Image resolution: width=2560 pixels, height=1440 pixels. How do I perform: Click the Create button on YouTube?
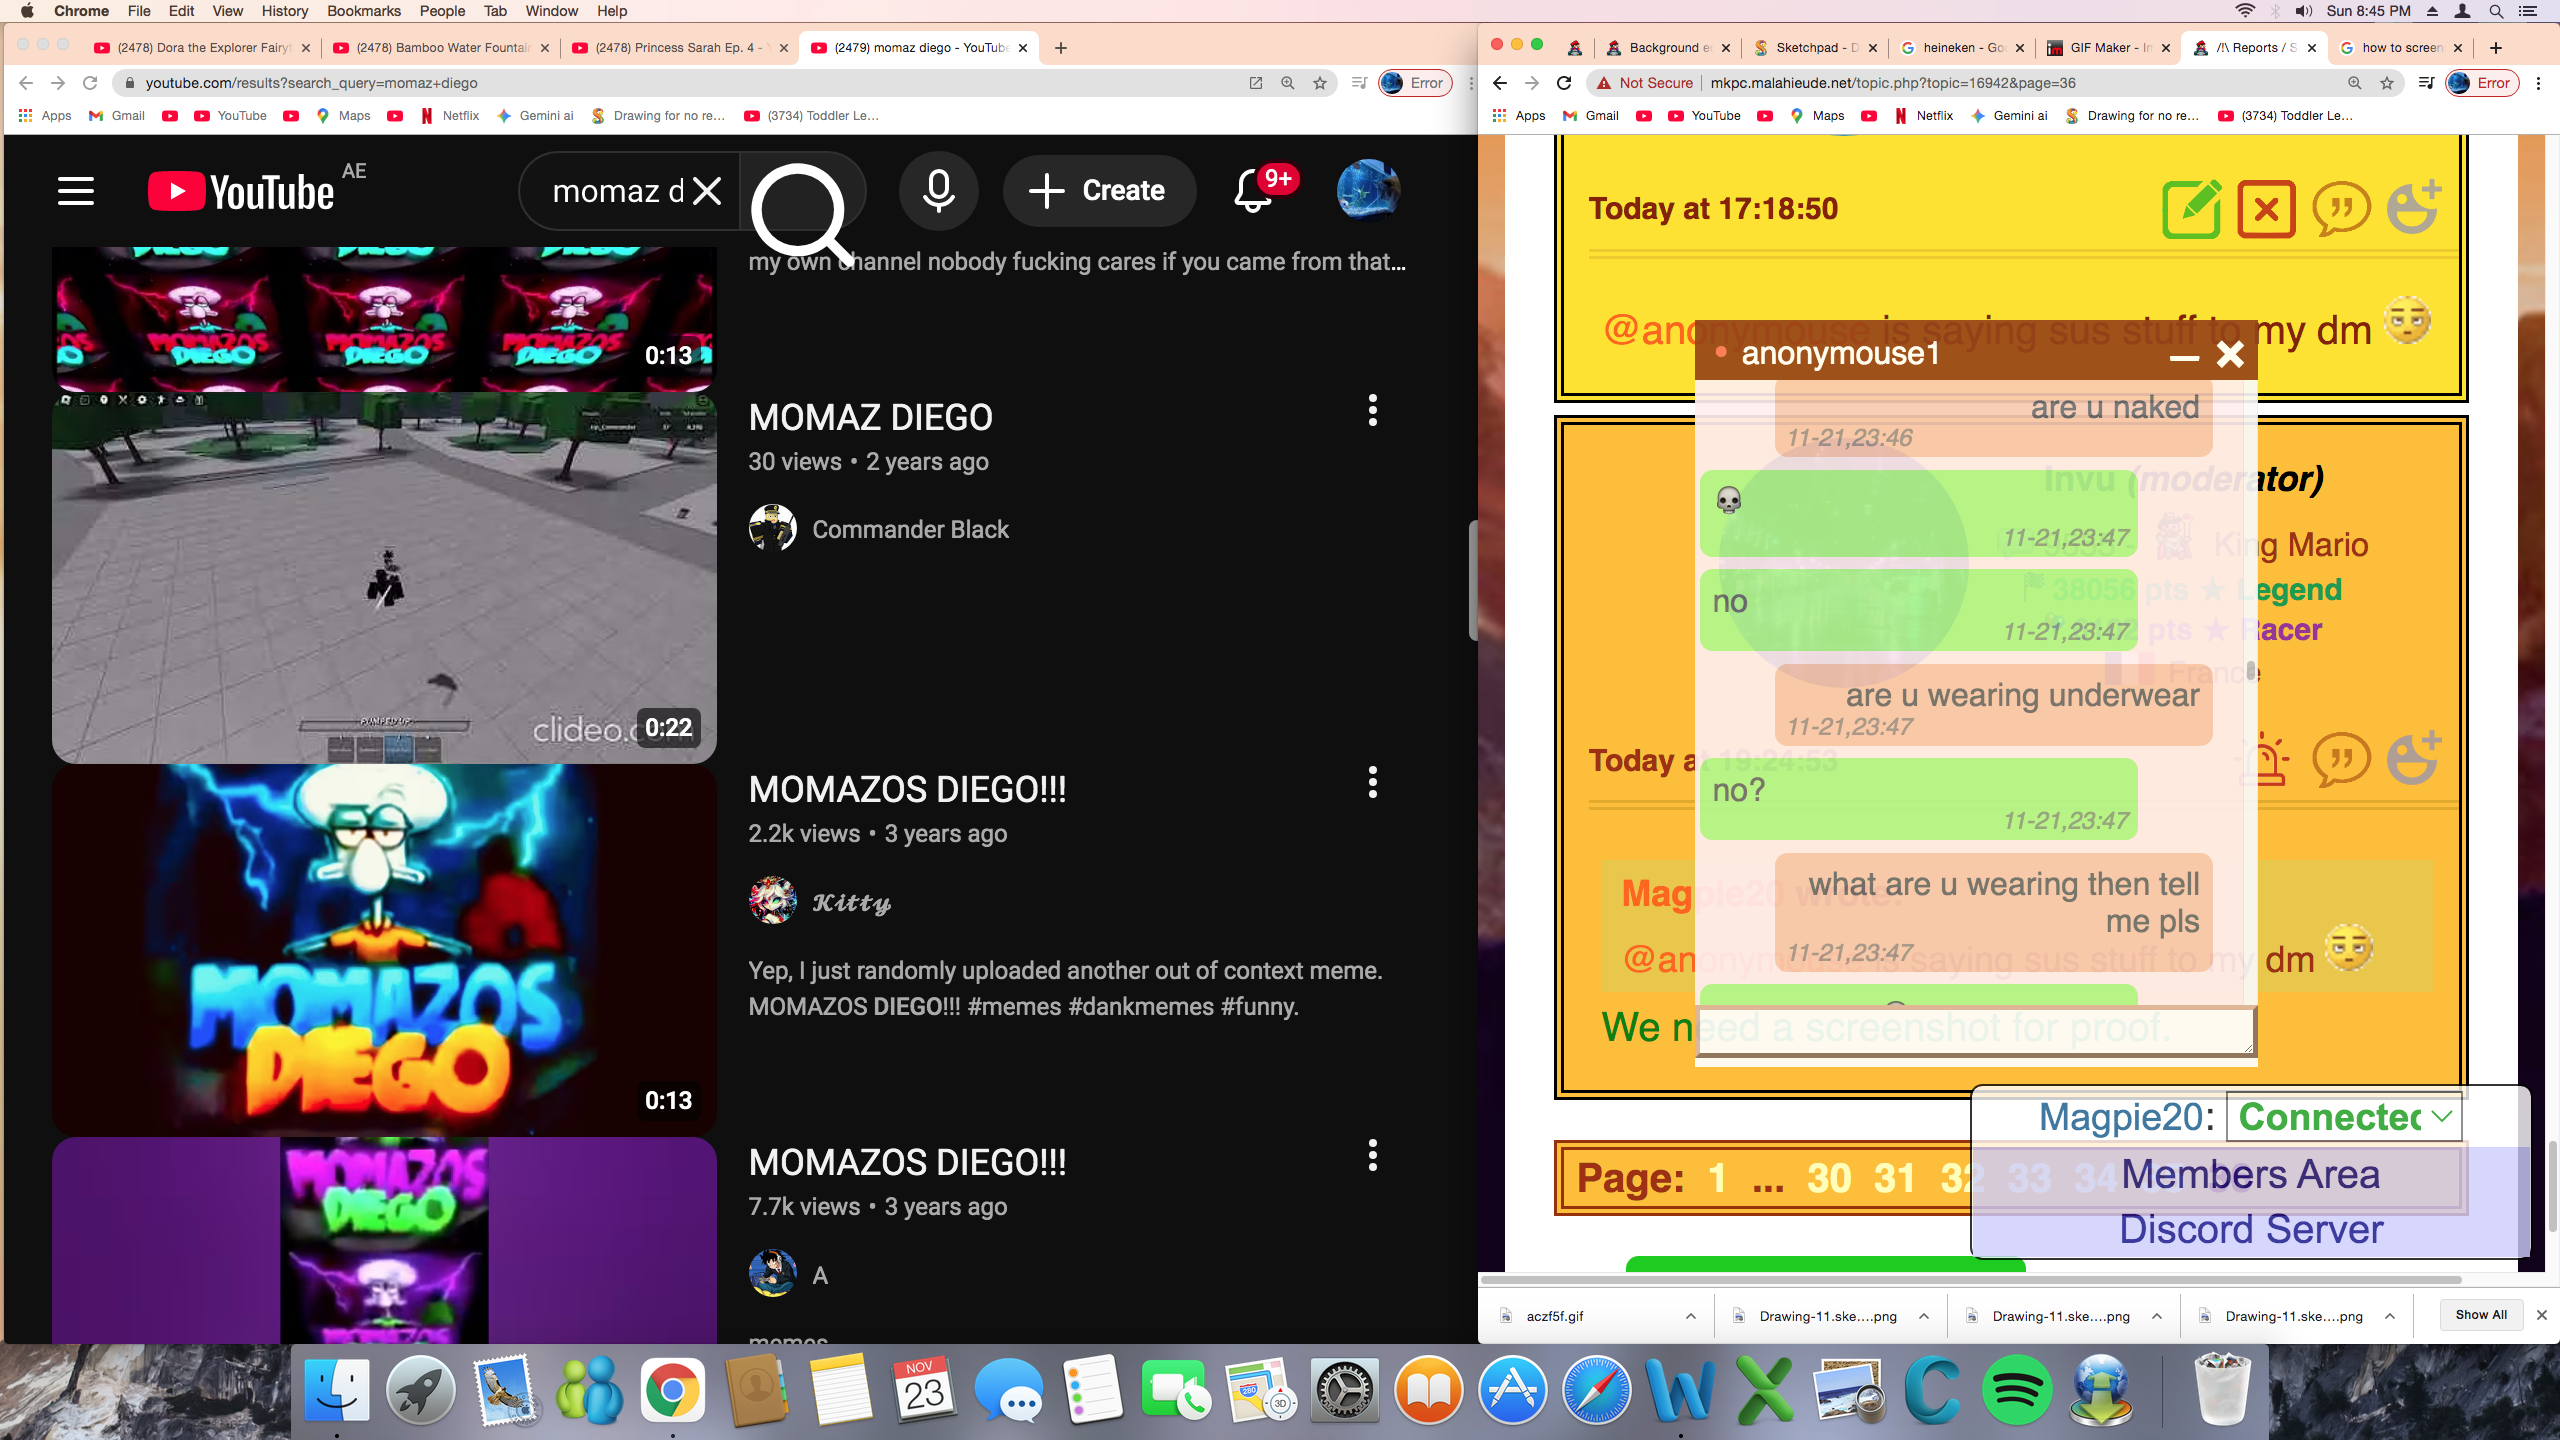point(1099,191)
